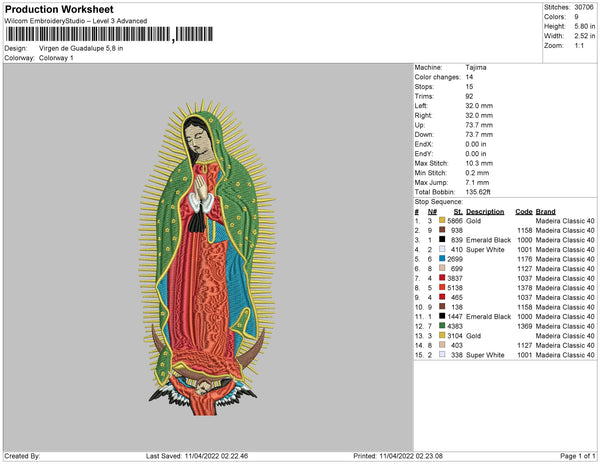Click the brown swatch in stop 2
Image resolution: width=600 pixels, height=464 pixels.
point(442,230)
